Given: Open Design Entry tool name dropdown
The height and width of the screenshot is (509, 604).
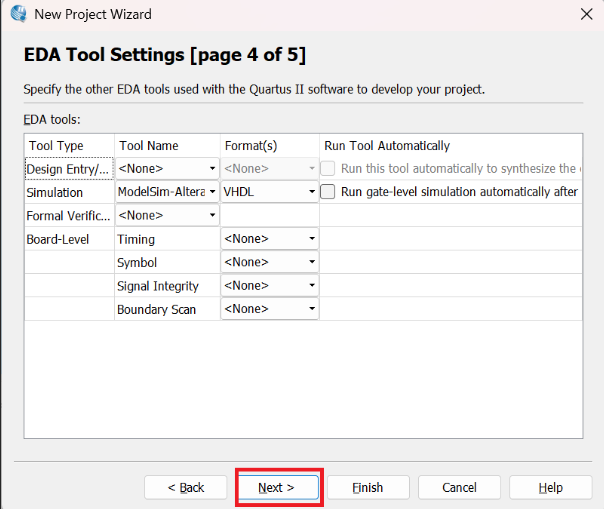Looking at the screenshot, I should [x=167, y=169].
